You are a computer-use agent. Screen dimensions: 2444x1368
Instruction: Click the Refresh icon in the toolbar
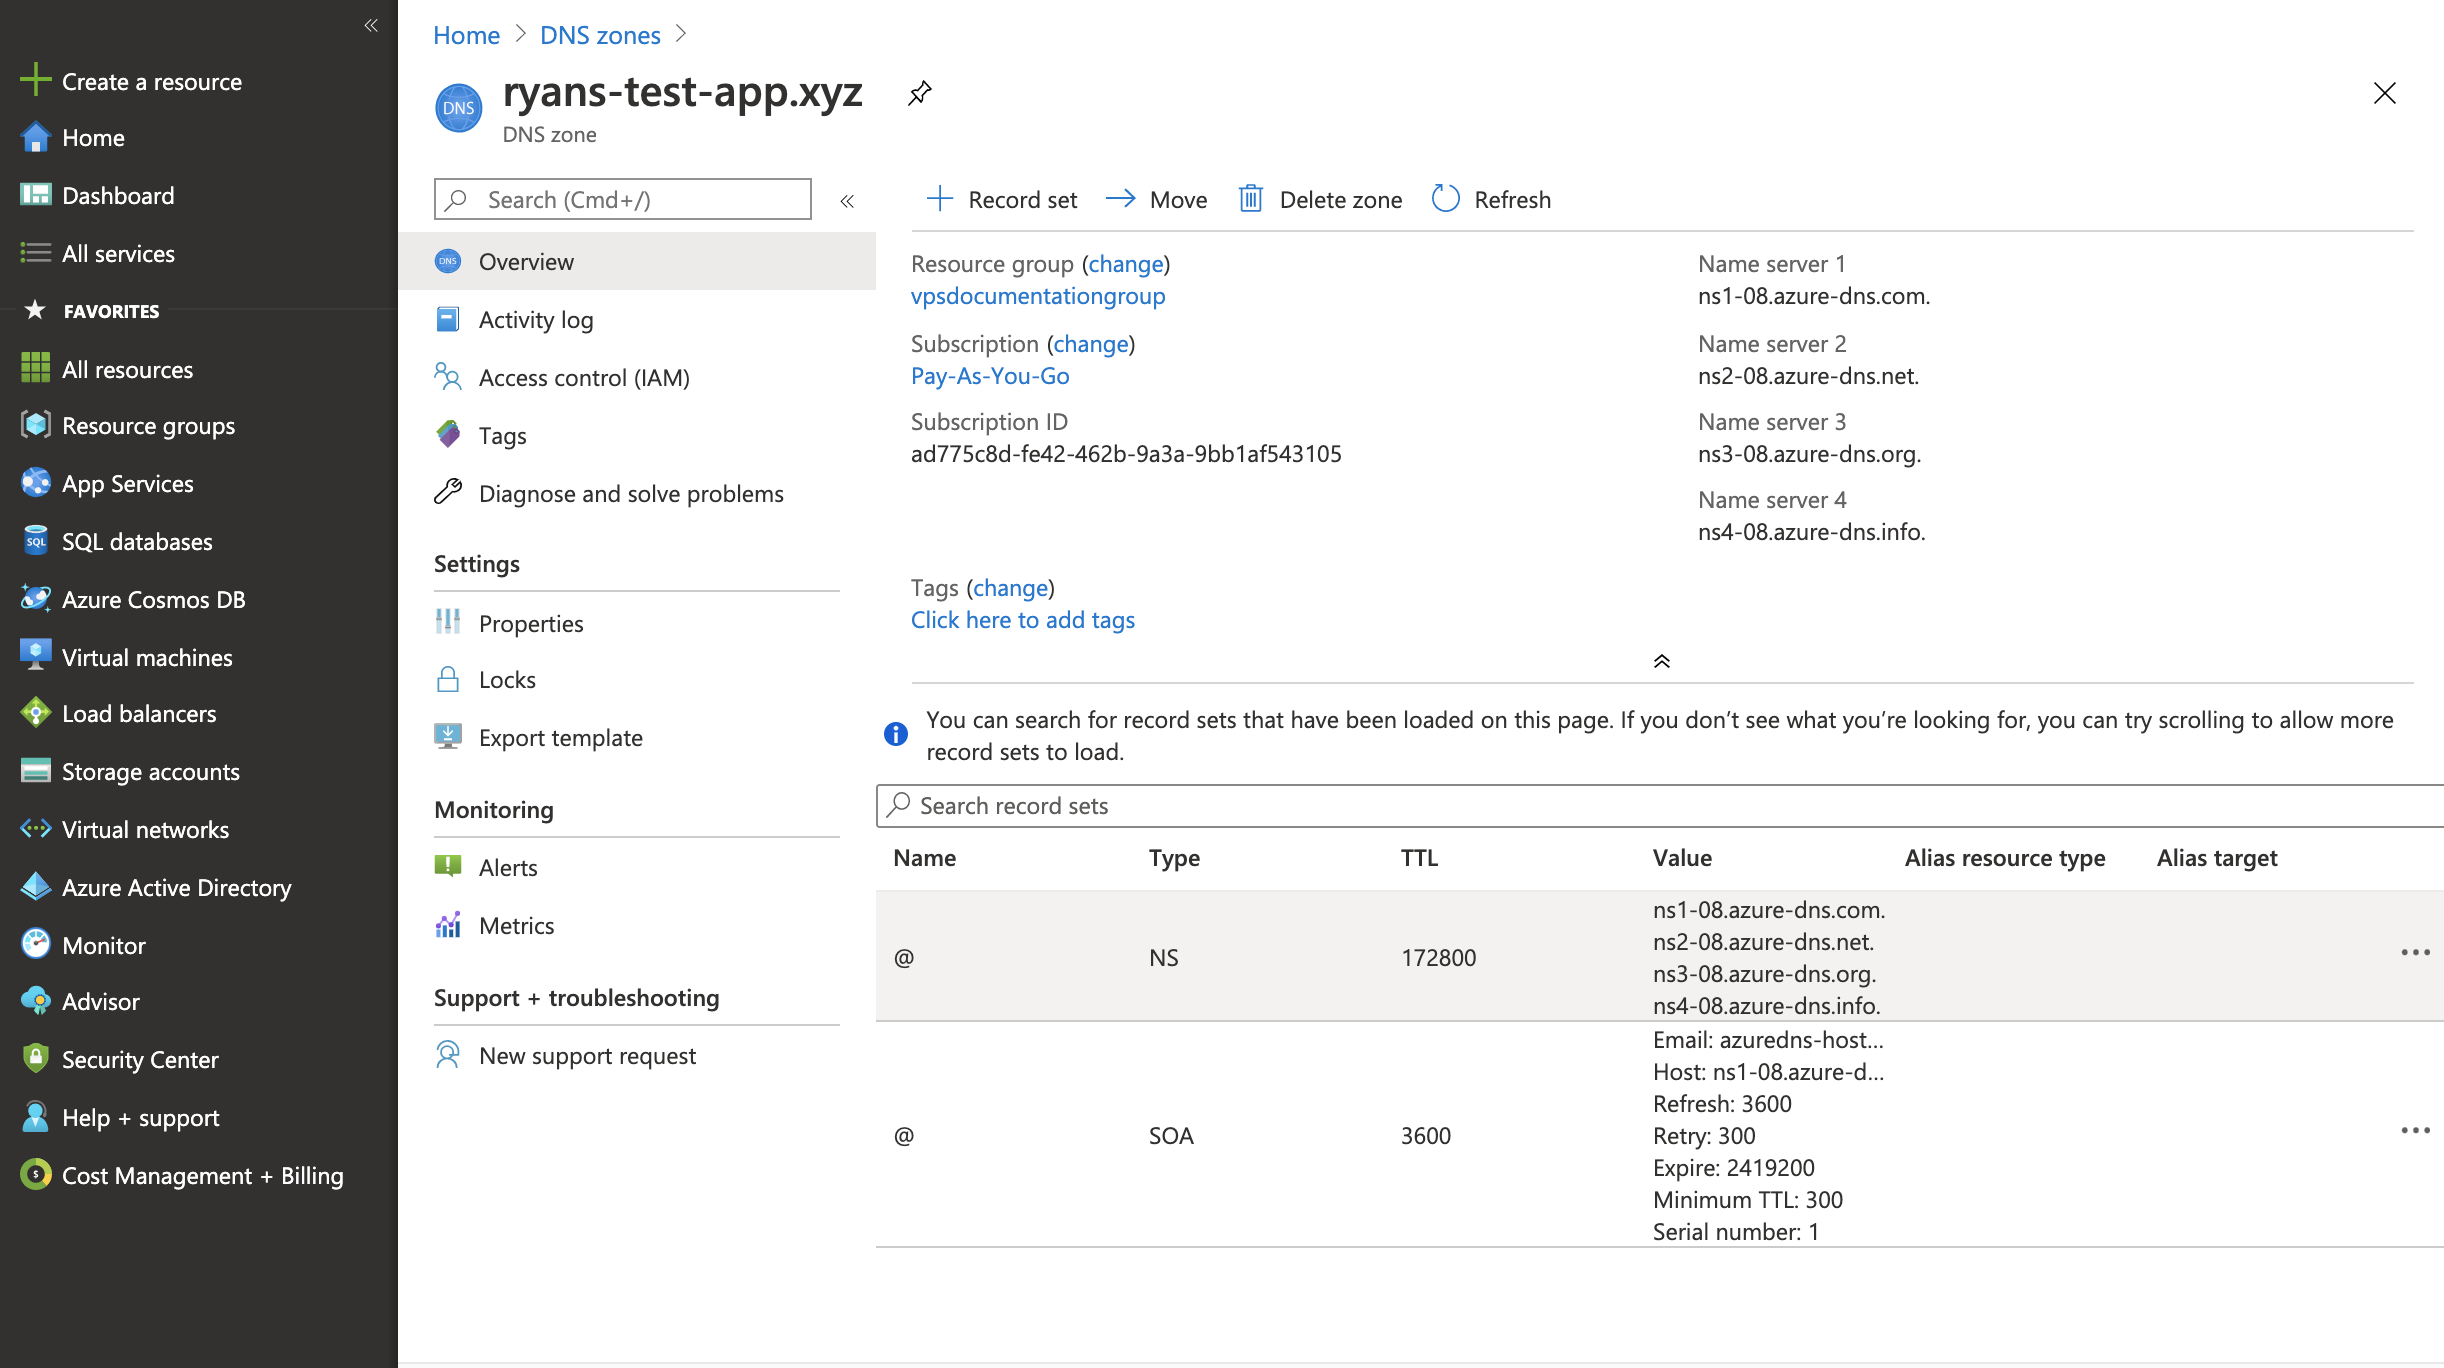pos(1444,199)
